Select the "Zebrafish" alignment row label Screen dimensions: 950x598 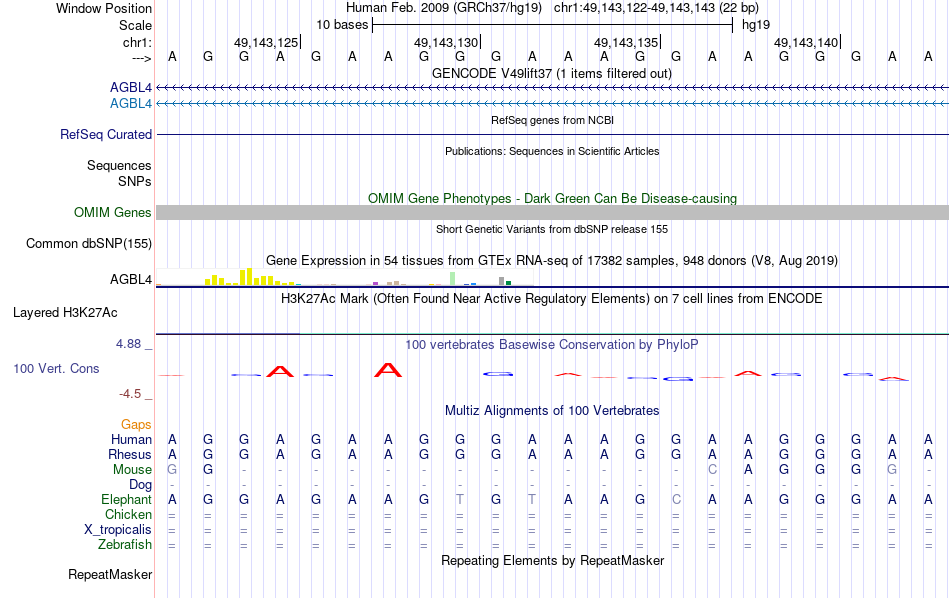(125, 544)
